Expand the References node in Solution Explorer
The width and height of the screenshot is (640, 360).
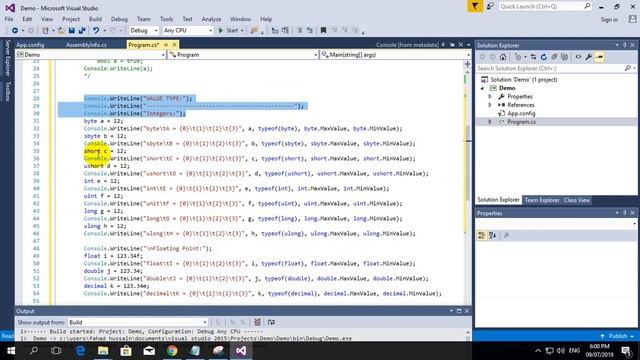pos(490,105)
